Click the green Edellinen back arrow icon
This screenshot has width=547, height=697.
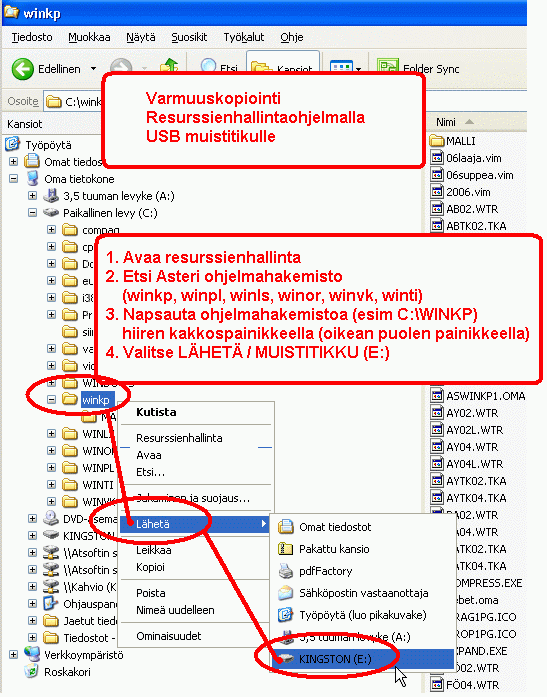click(x=22, y=69)
